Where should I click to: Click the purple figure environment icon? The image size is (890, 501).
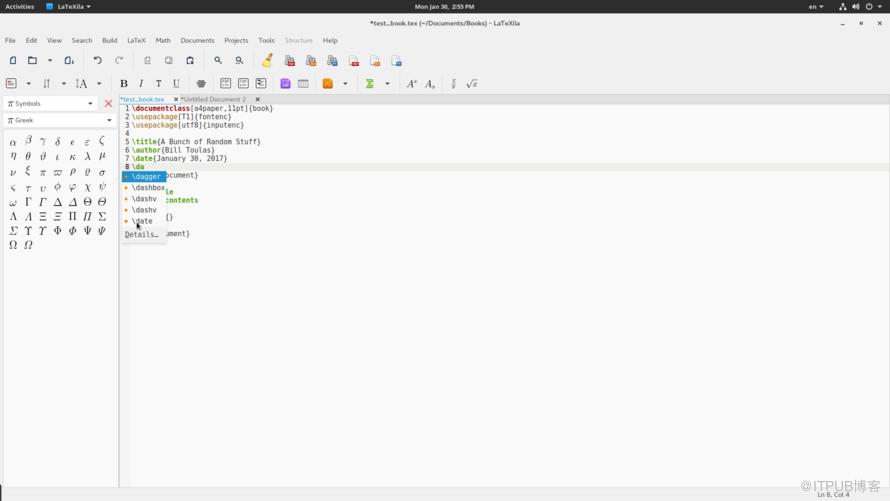click(286, 84)
